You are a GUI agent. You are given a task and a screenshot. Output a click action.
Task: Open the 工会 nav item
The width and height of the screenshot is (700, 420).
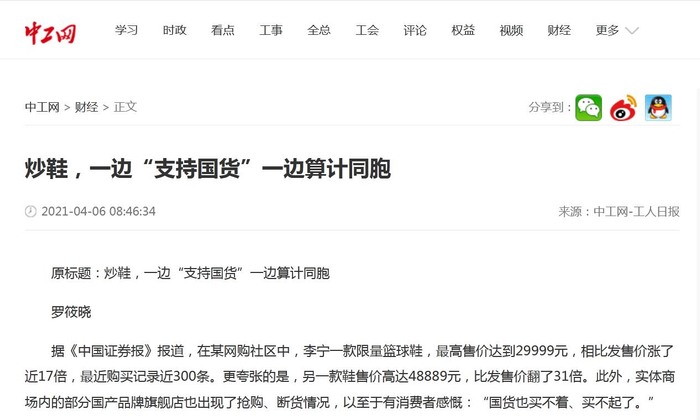367,30
